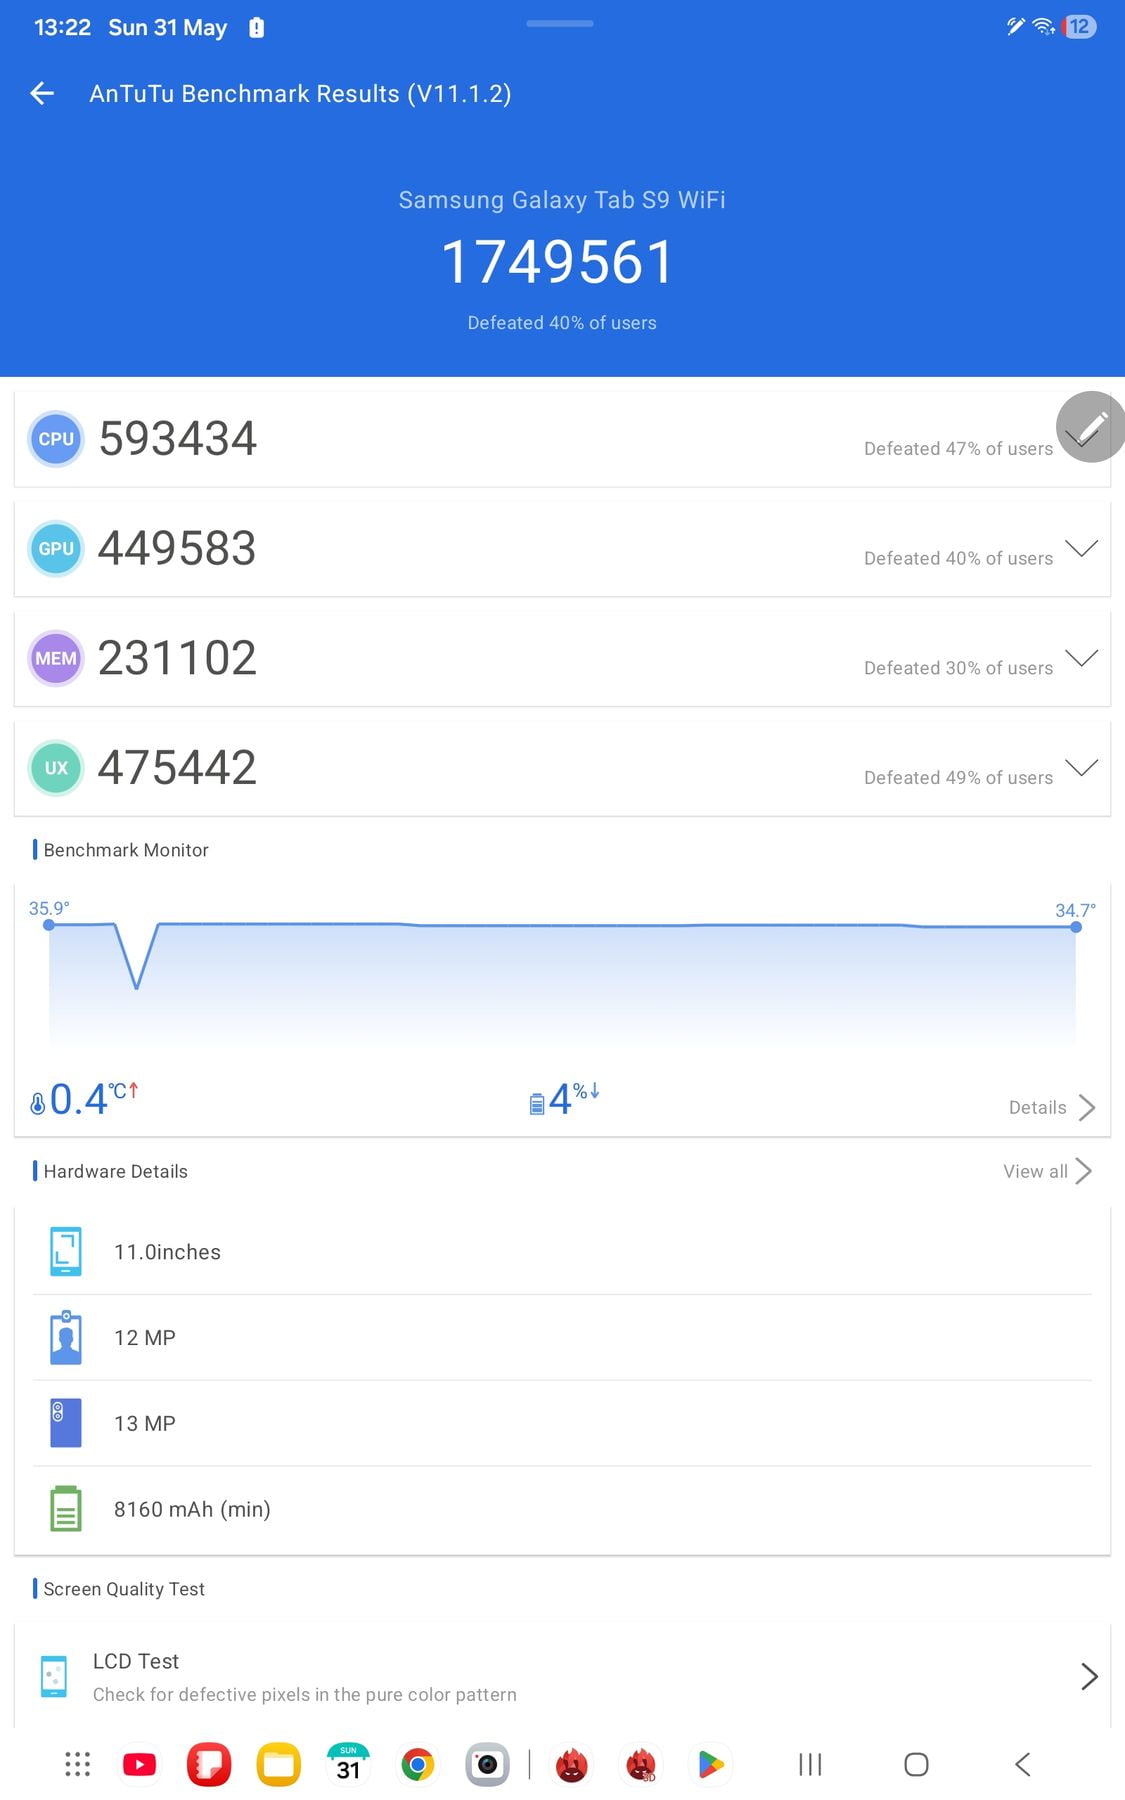1125x1800 pixels.
Task: Tap the LCD Test phone icon
Action: coord(54,1677)
